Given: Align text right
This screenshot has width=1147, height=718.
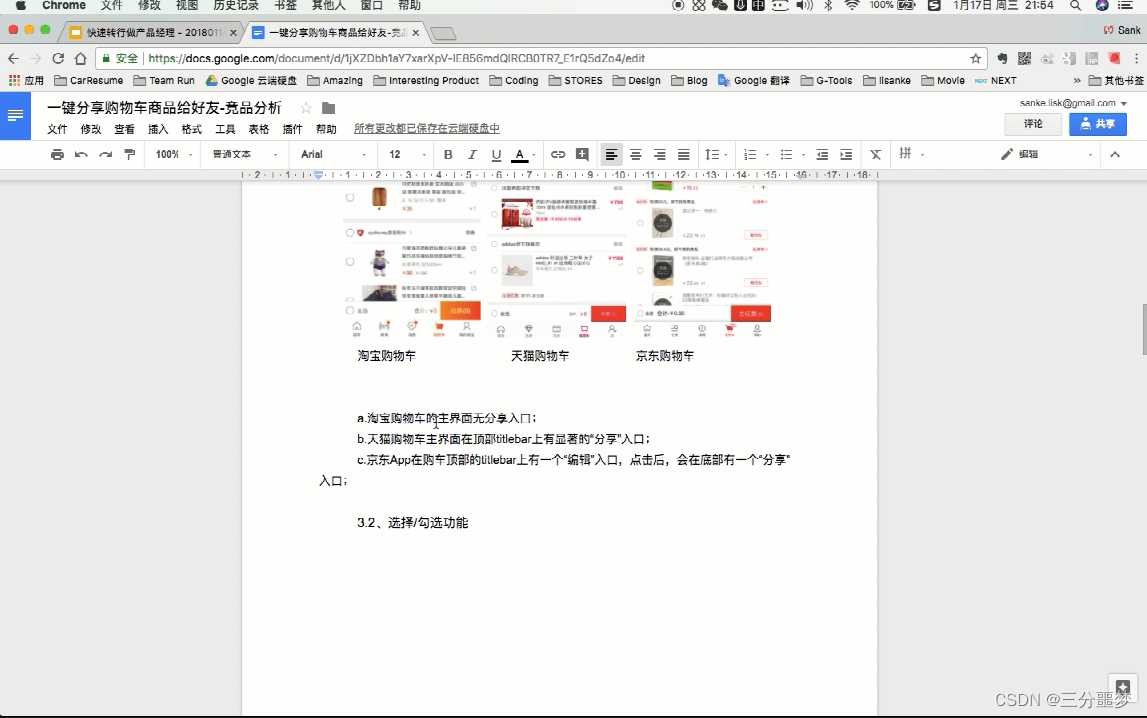Looking at the screenshot, I should 659,154.
